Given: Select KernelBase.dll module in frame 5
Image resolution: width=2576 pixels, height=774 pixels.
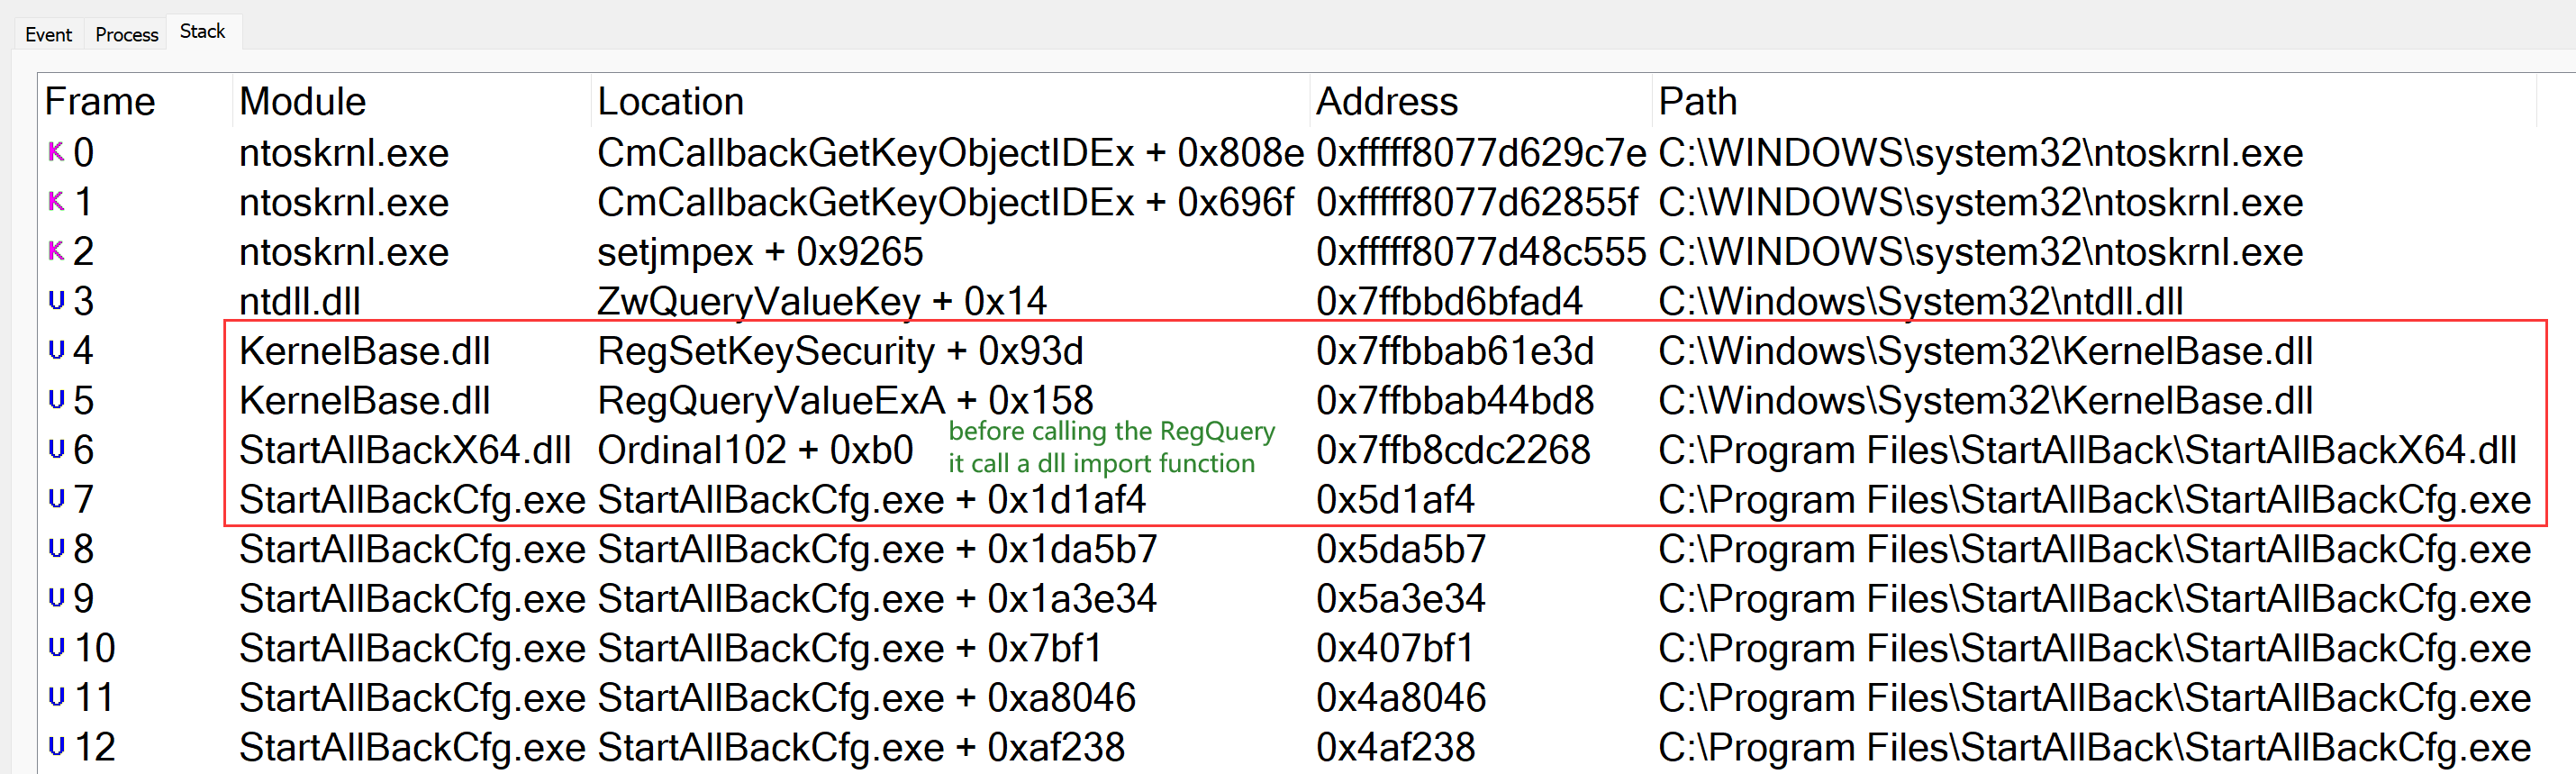Looking at the screenshot, I should point(365,401).
